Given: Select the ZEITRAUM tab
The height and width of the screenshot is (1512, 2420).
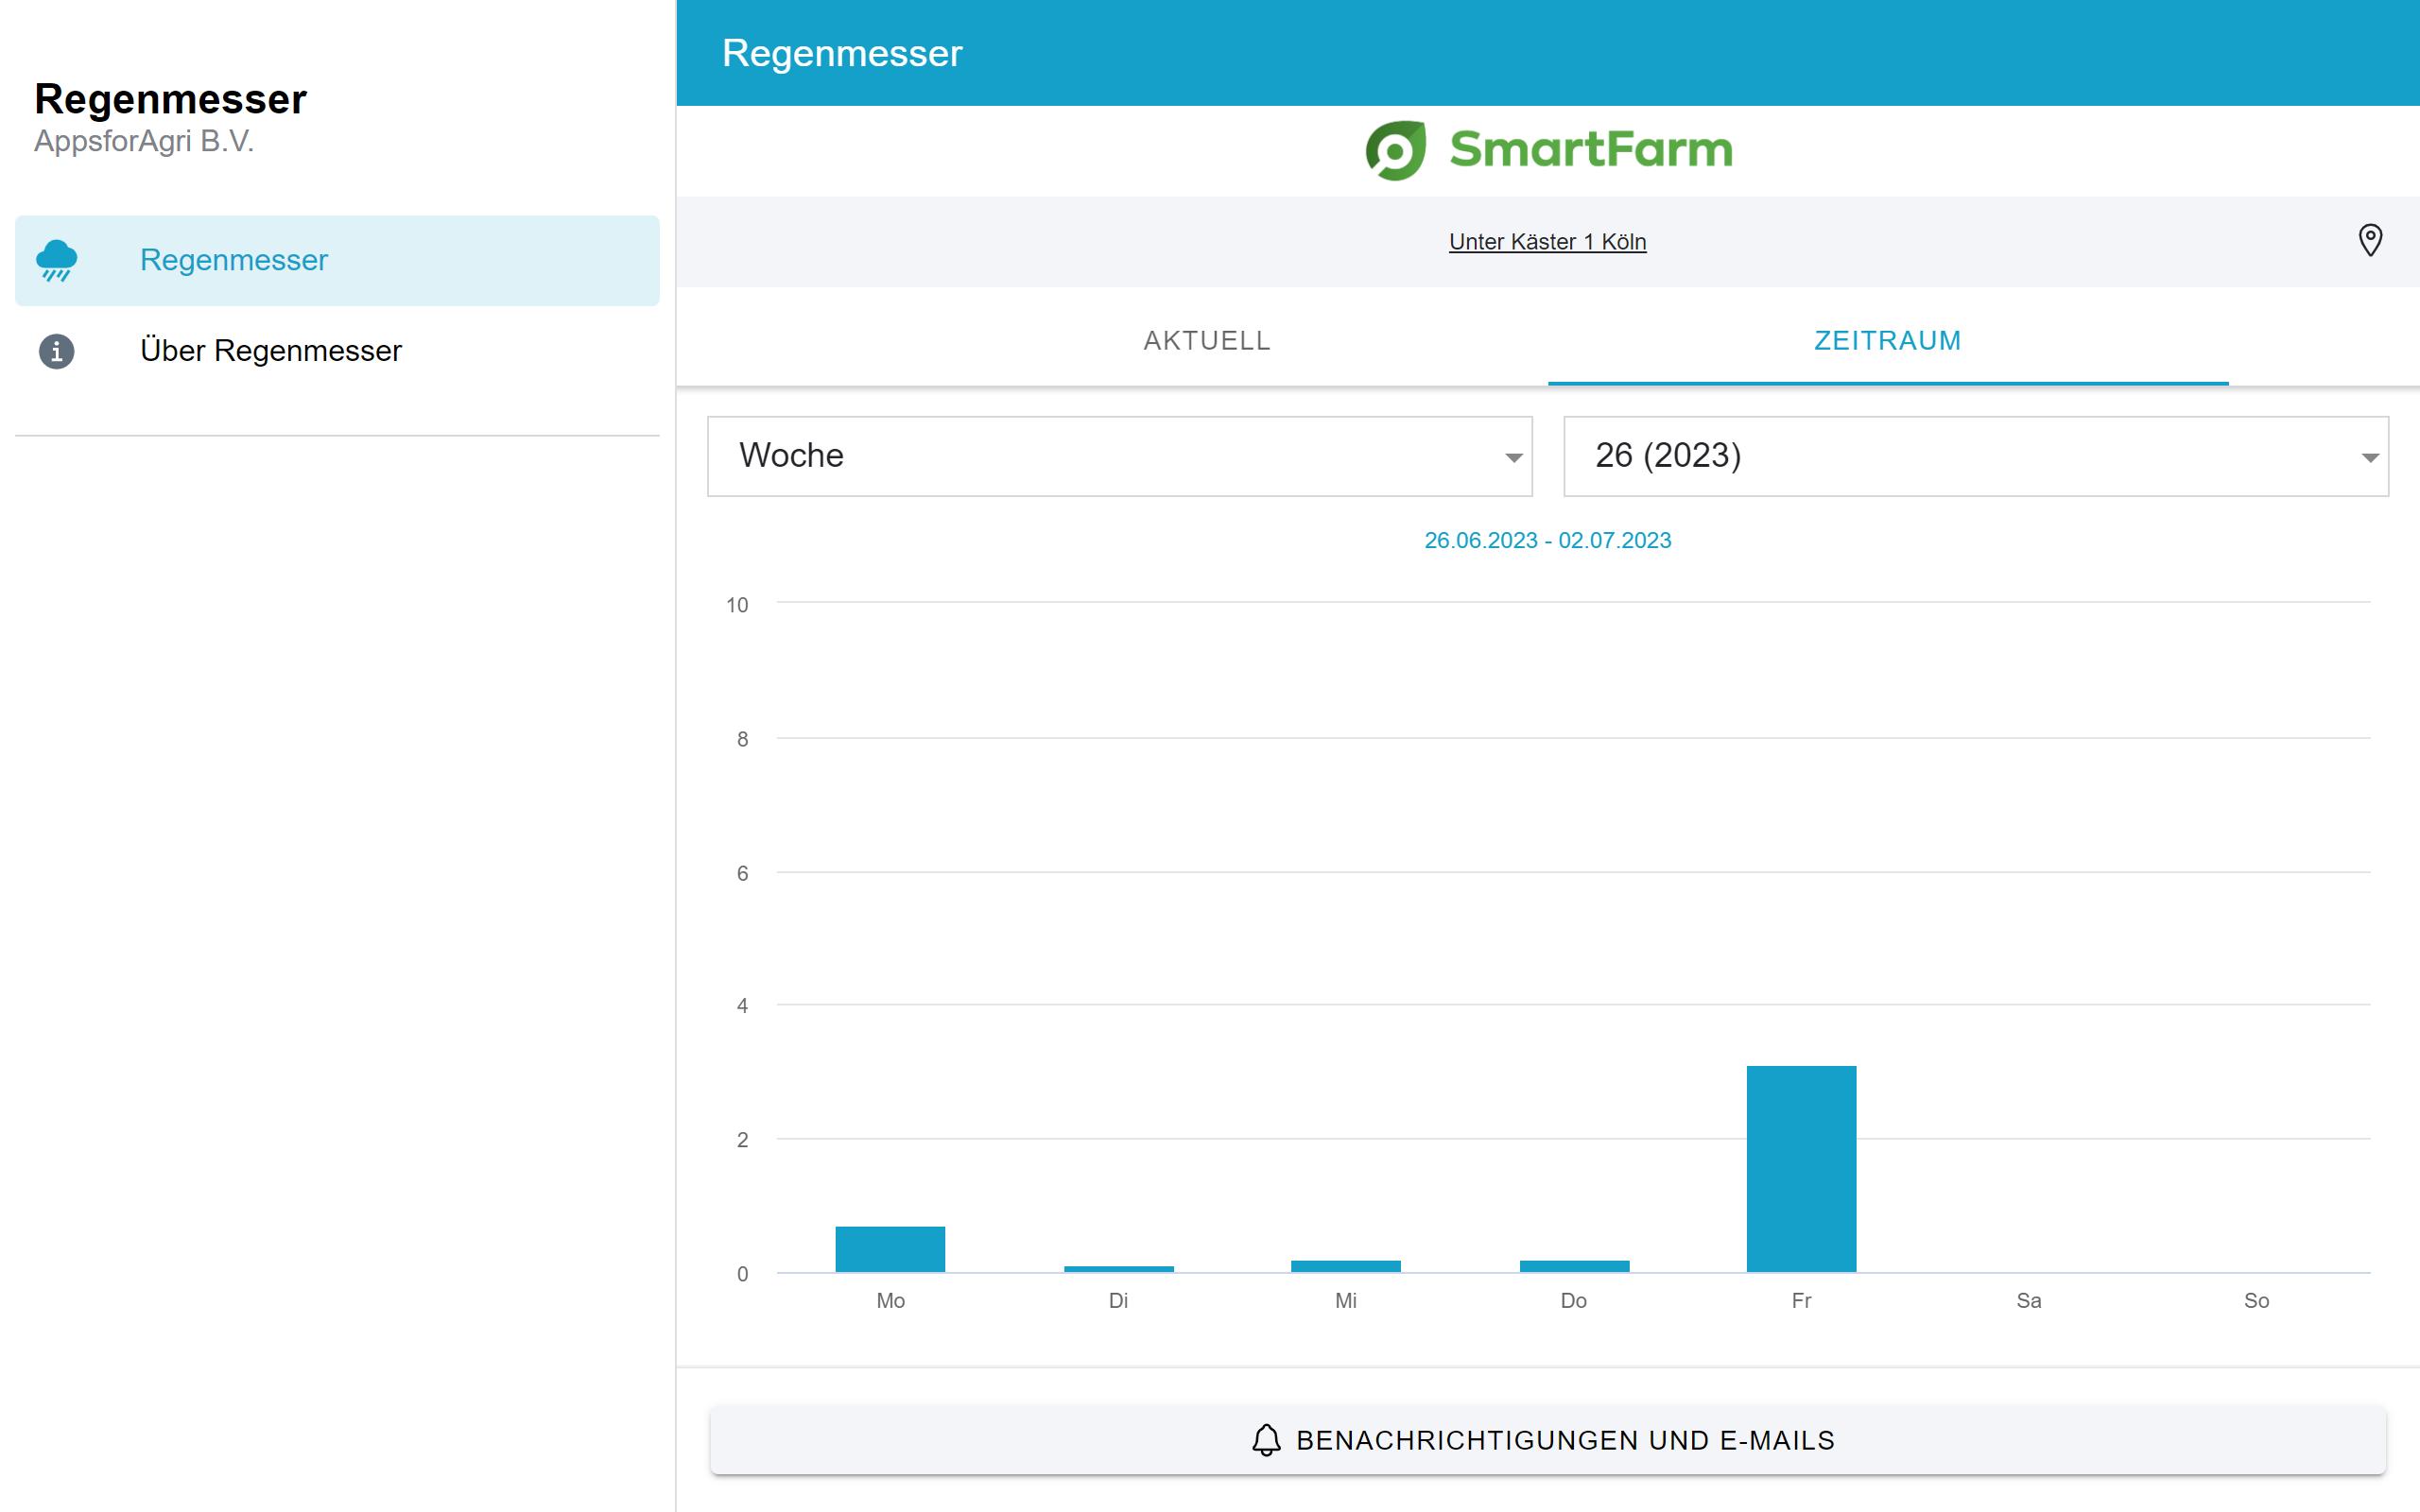Looking at the screenshot, I should coord(1888,341).
